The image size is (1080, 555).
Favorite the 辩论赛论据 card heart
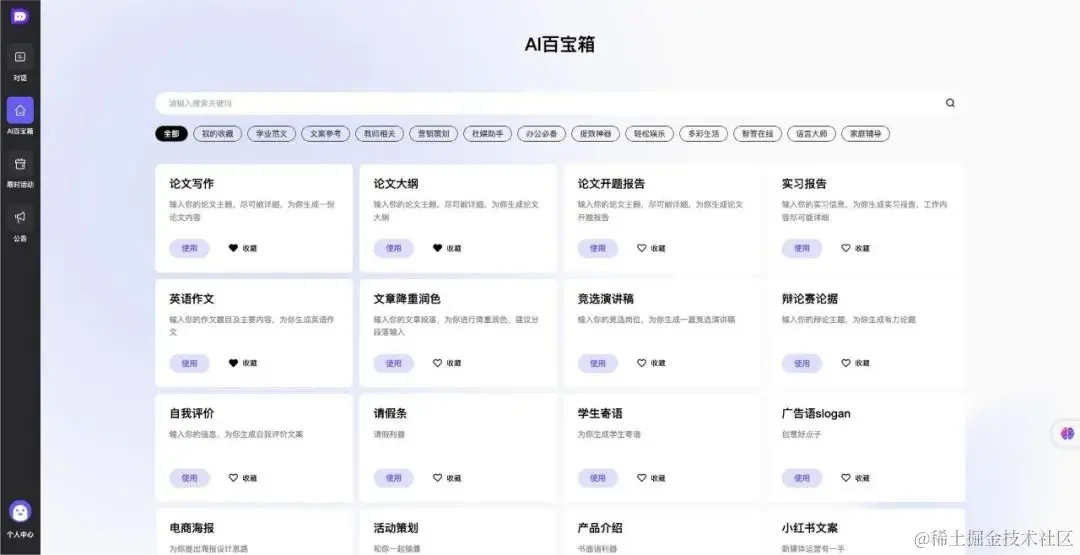(x=846, y=363)
